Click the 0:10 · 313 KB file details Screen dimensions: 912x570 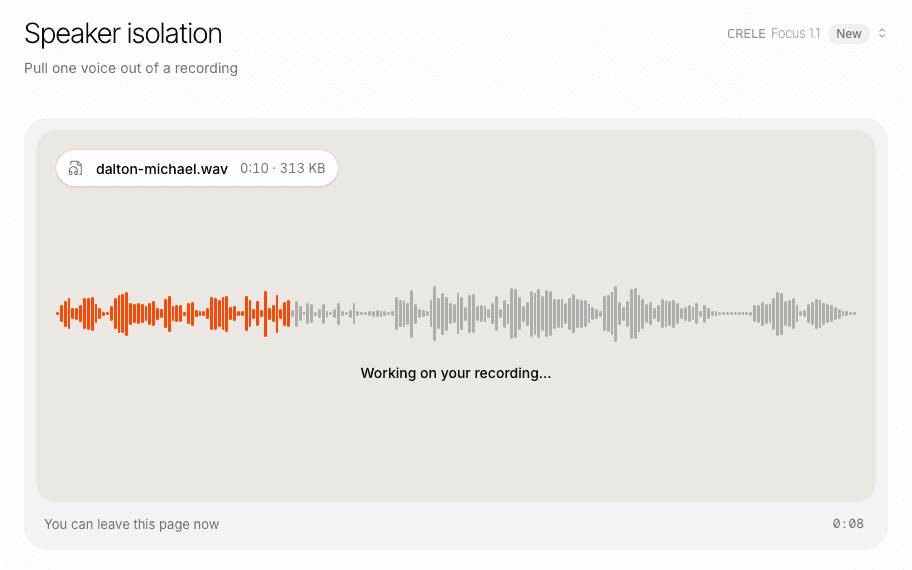coord(283,168)
